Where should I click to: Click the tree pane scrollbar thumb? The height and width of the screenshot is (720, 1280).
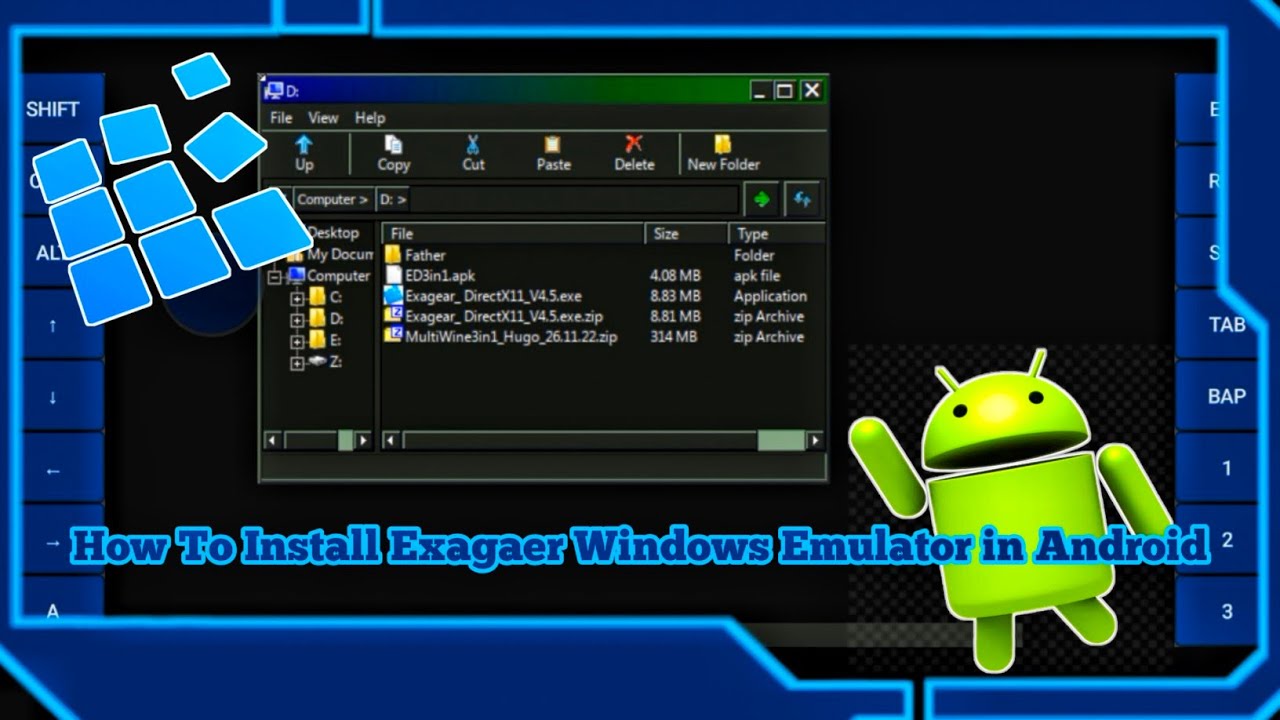(345, 440)
